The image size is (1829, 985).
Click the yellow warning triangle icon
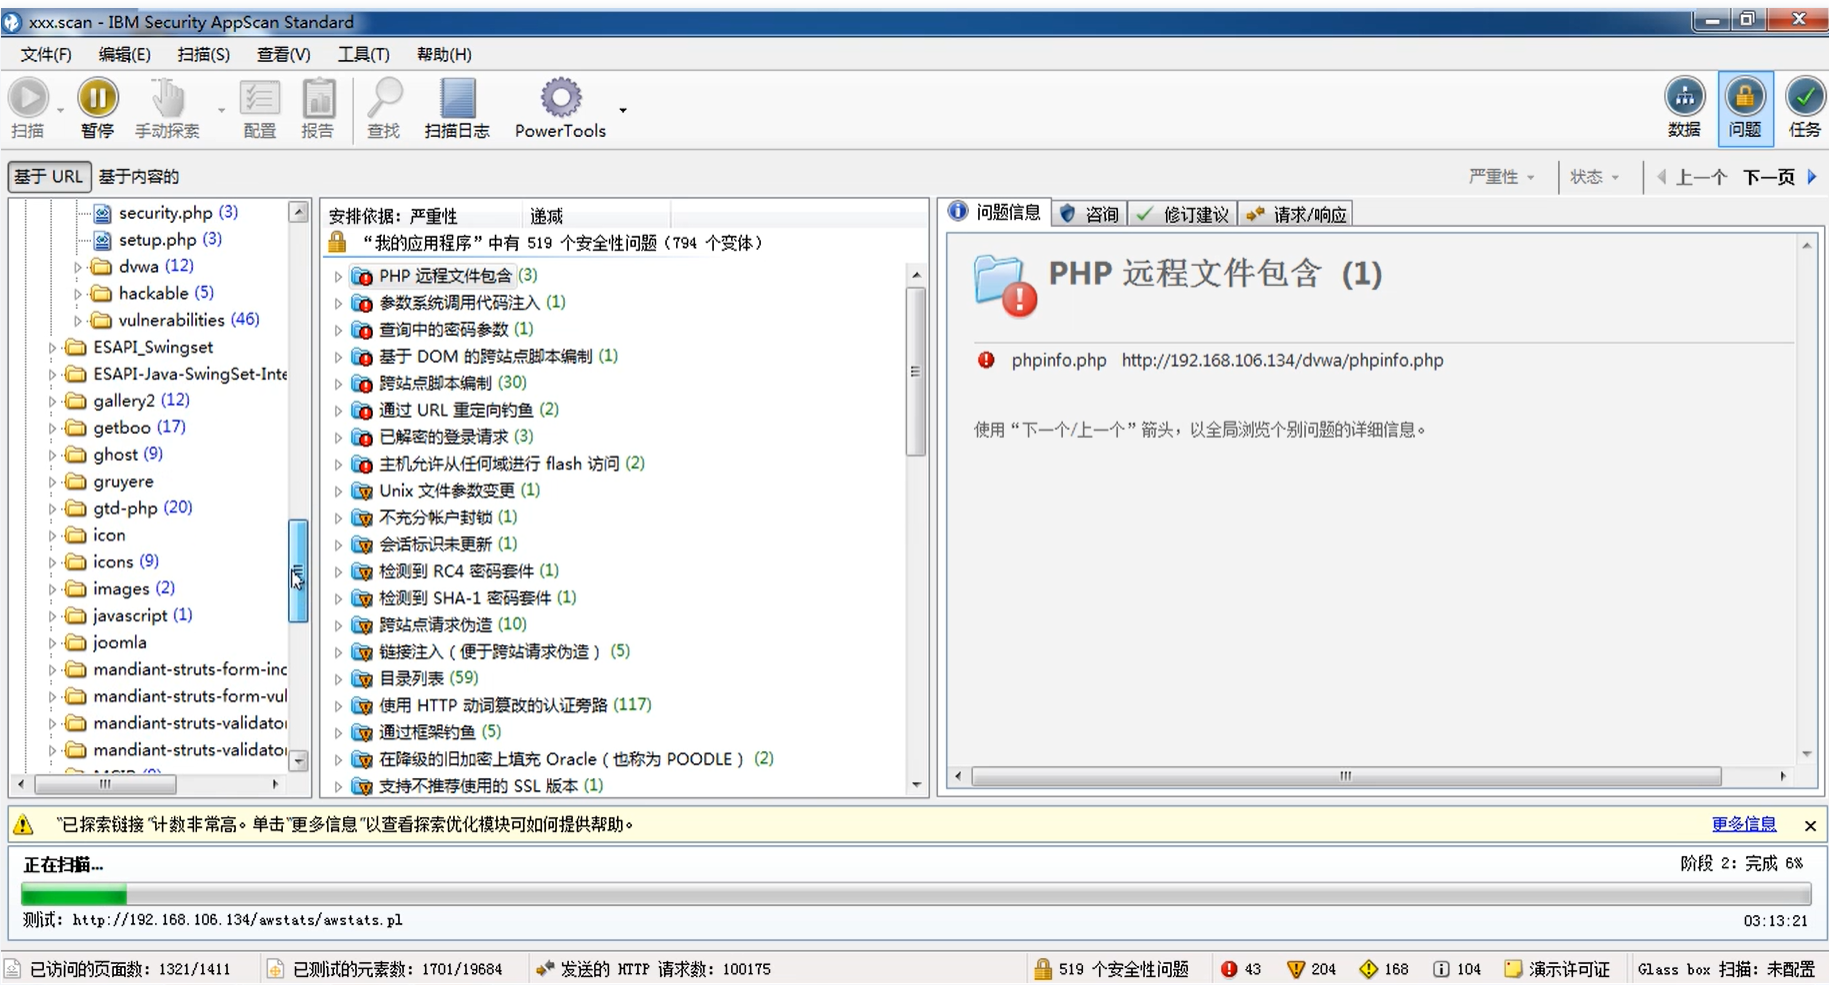pos(23,825)
